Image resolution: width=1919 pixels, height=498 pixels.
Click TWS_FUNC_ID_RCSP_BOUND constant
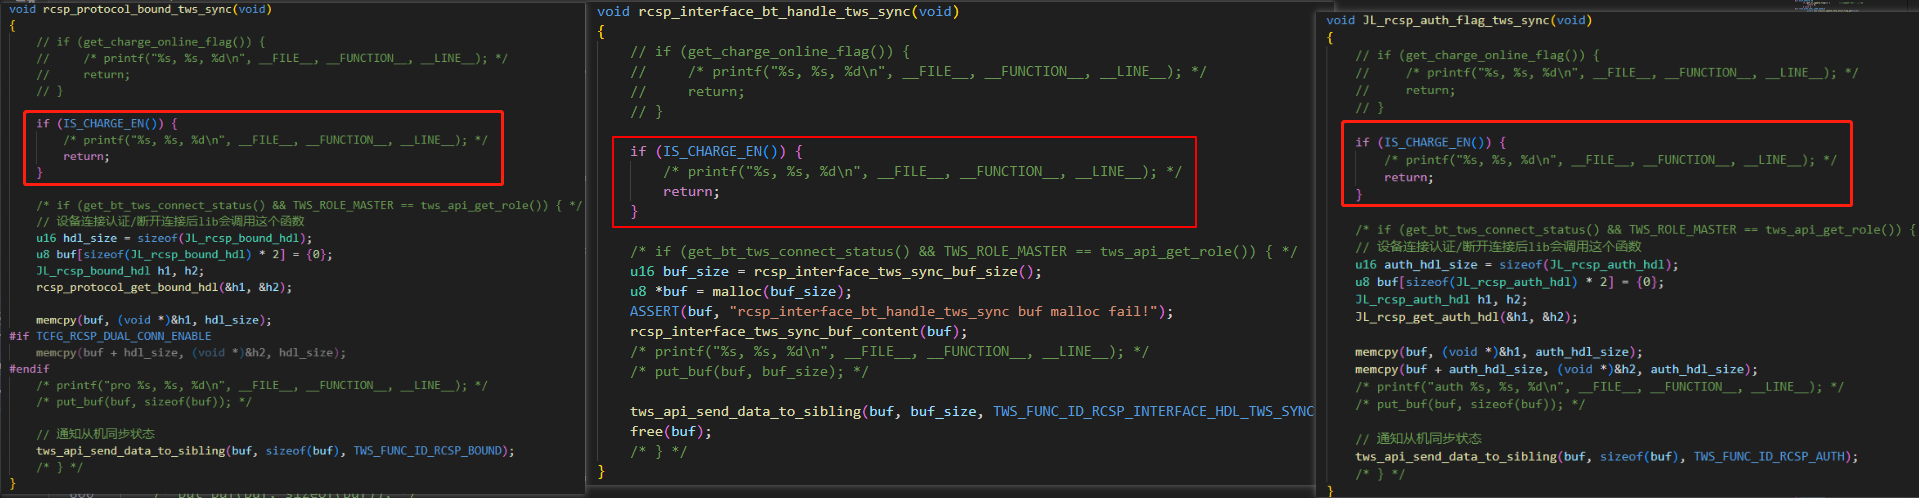point(428,451)
